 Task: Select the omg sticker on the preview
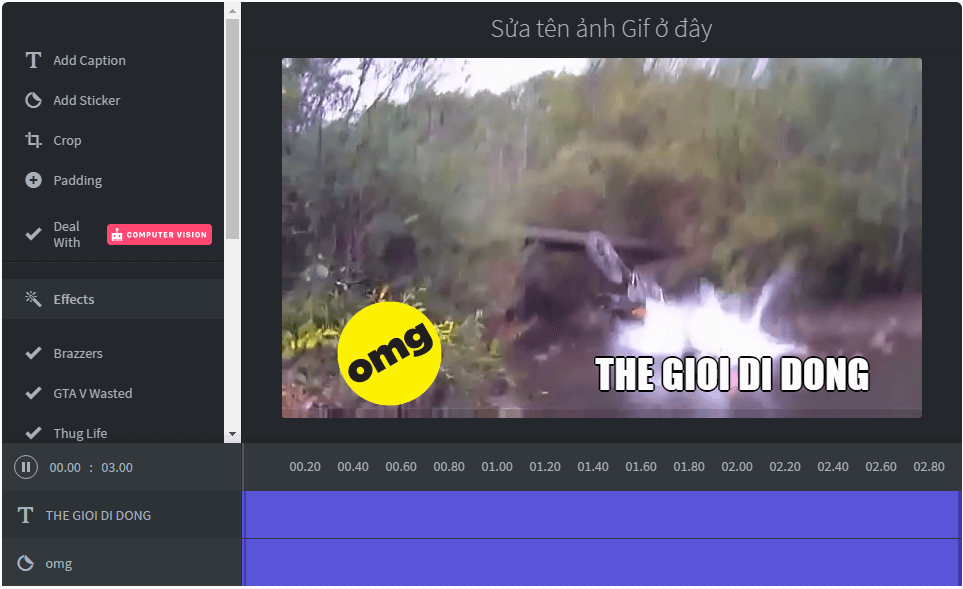coord(389,353)
